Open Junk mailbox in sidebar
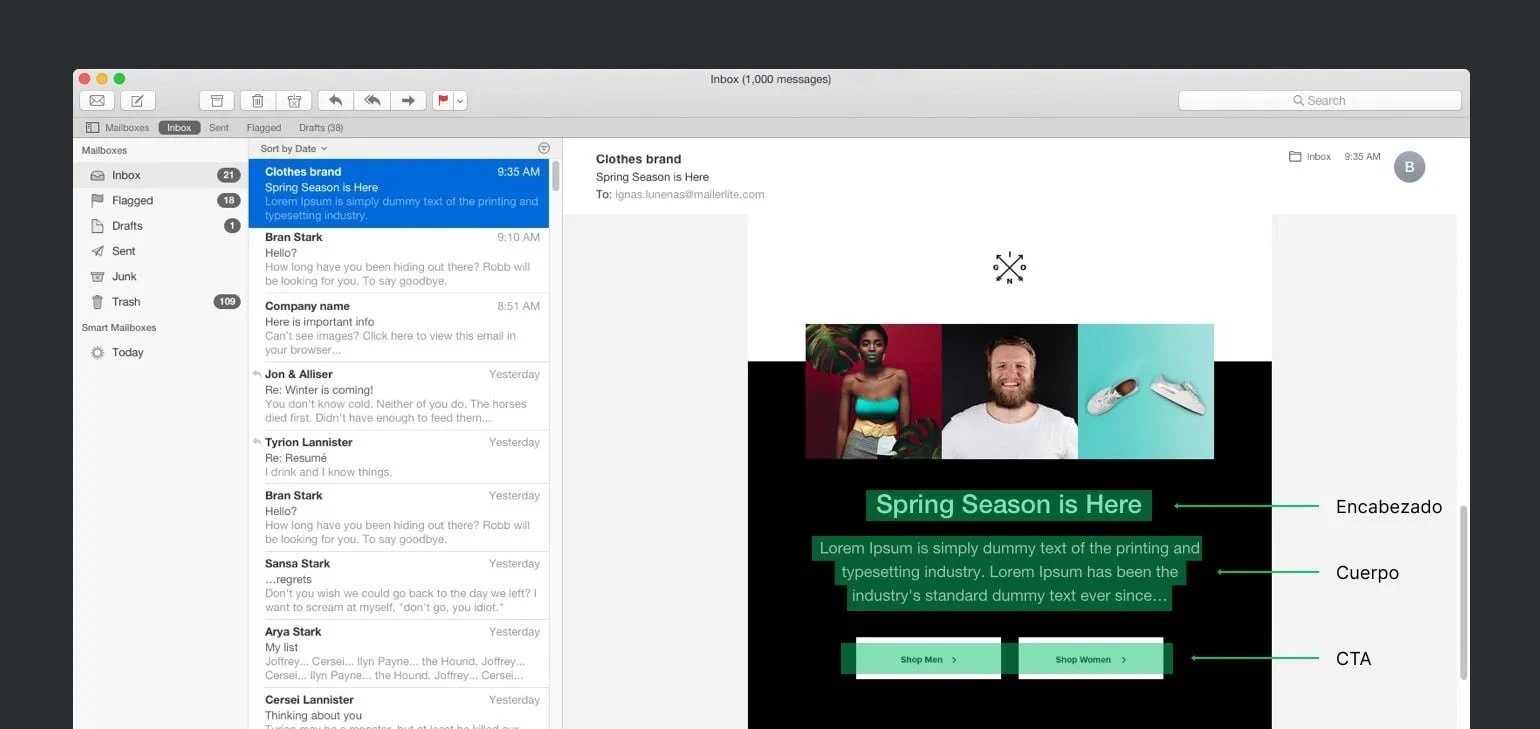This screenshot has width=1540, height=729. click(x=160, y=276)
